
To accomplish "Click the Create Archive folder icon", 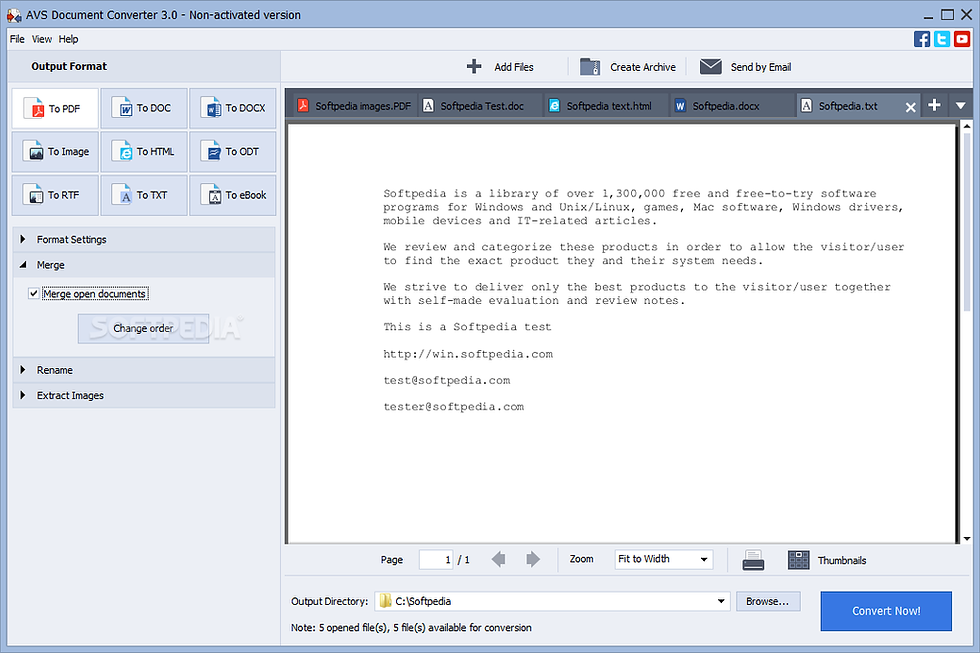I will pyautogui.click(x=590, y=66).
